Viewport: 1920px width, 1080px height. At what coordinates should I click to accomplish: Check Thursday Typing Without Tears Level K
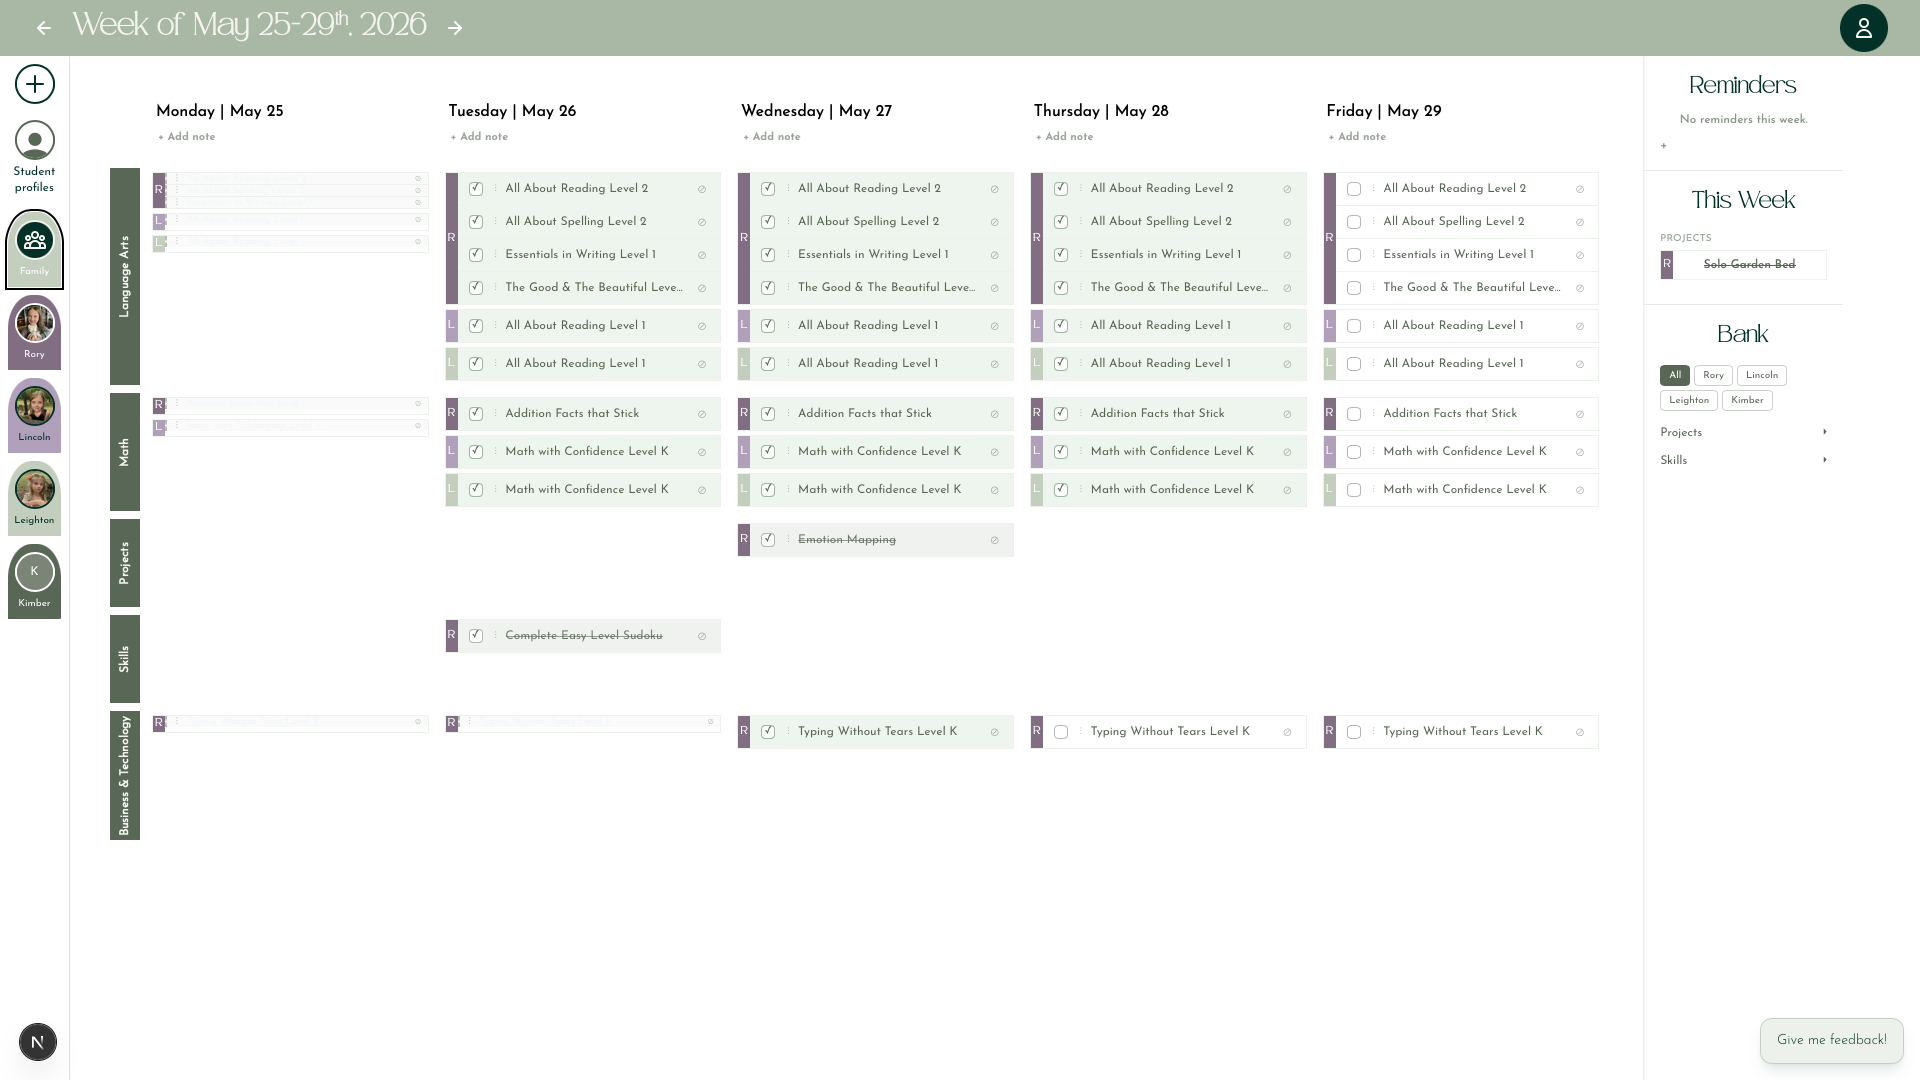1061,732
